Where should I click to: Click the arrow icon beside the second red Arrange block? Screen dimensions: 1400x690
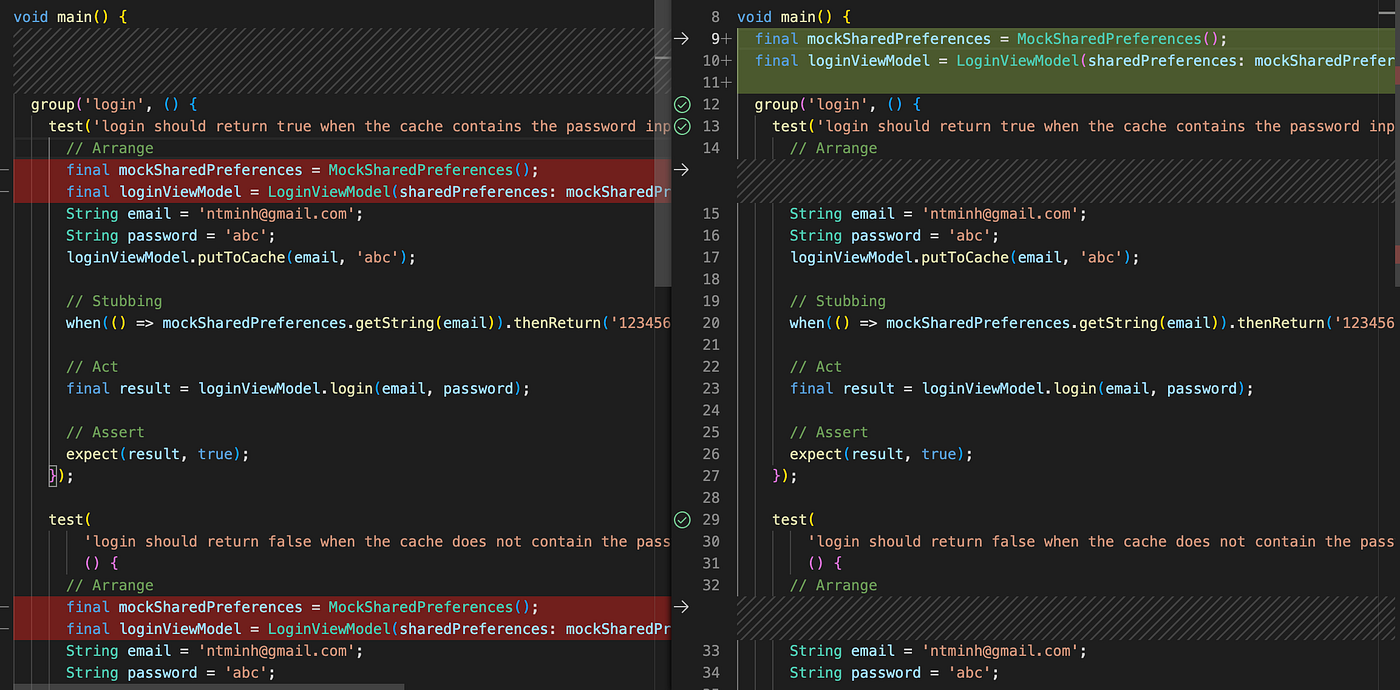[681, 607]
